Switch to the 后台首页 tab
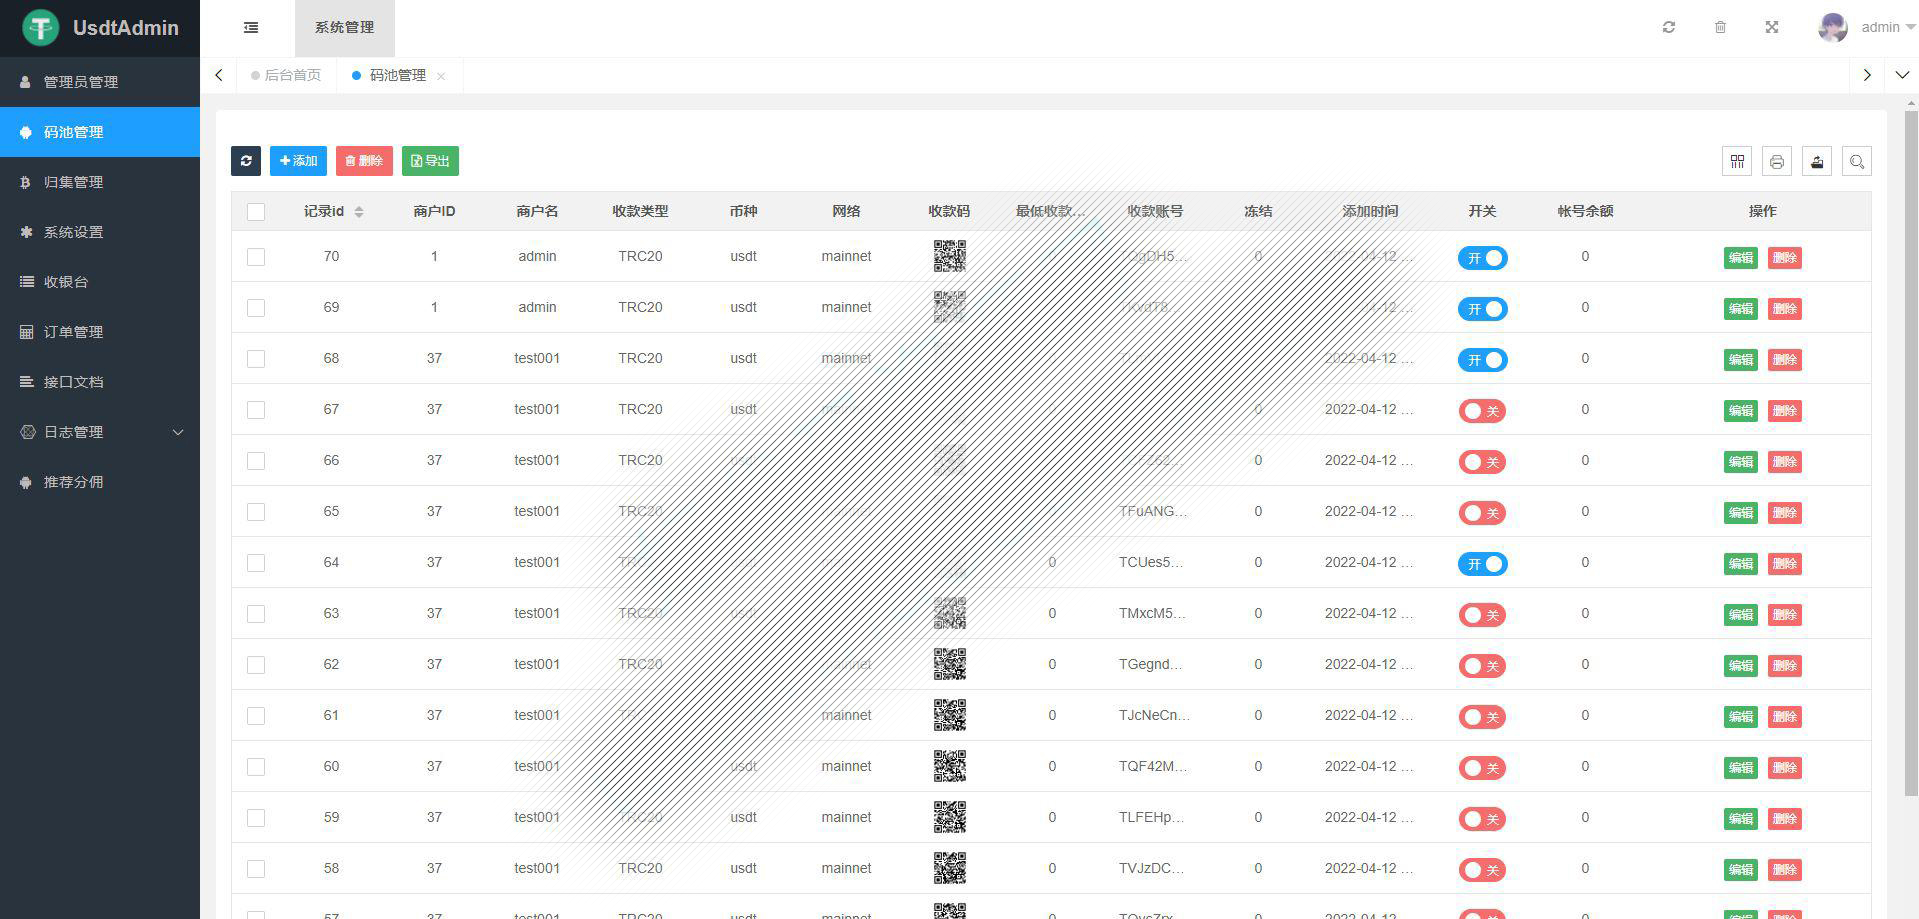Image resolution: width=1919 pixels, height=919 pixels. coord(287,75)
